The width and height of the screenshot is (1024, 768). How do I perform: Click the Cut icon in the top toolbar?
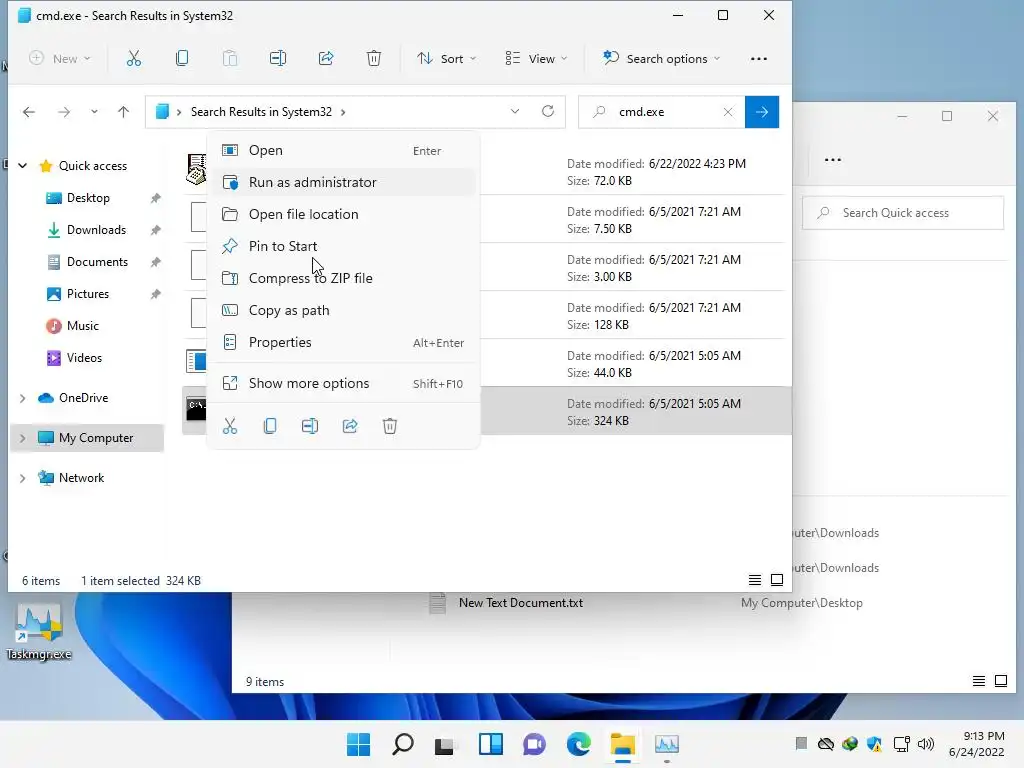133,59
